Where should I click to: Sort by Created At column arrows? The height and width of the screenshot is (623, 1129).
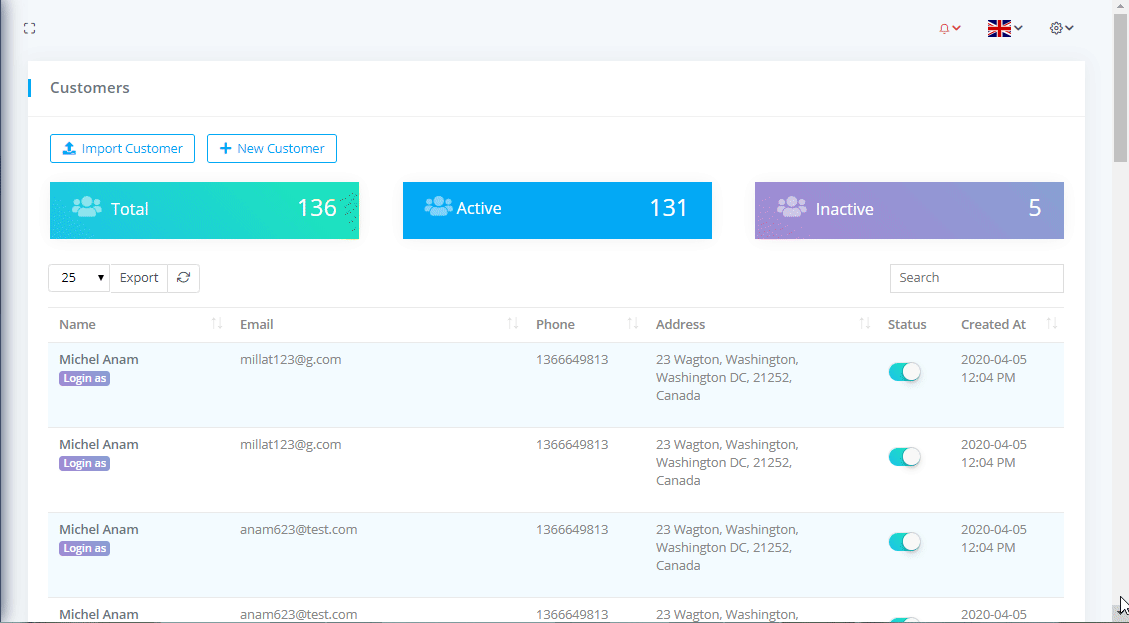[x=1052, y=324]
